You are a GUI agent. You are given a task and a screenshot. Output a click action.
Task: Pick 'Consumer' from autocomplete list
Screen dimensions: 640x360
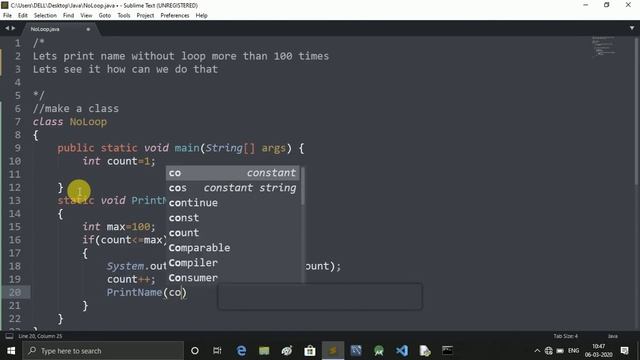pos(233,278)
